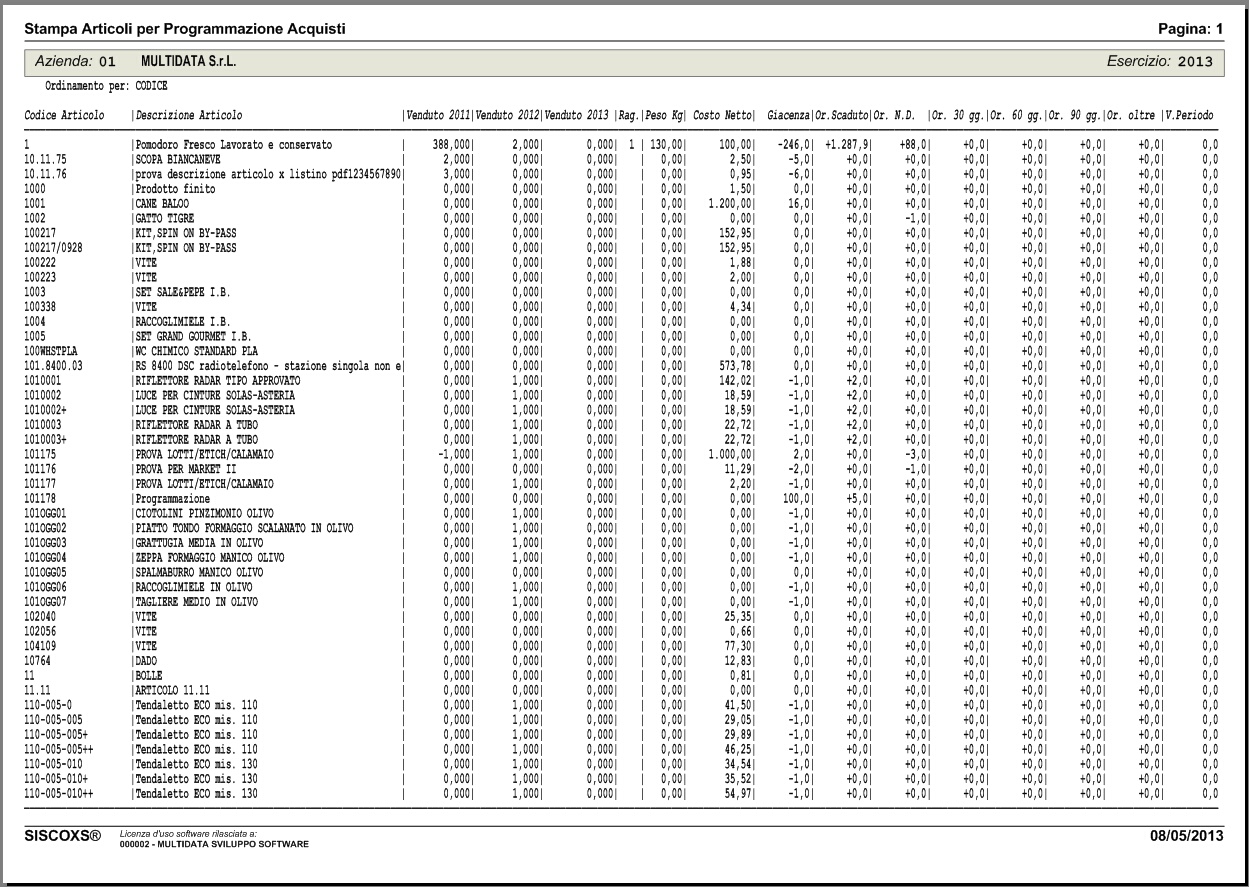Click the 'Or. N.D.' column header

tap(896, 116)
